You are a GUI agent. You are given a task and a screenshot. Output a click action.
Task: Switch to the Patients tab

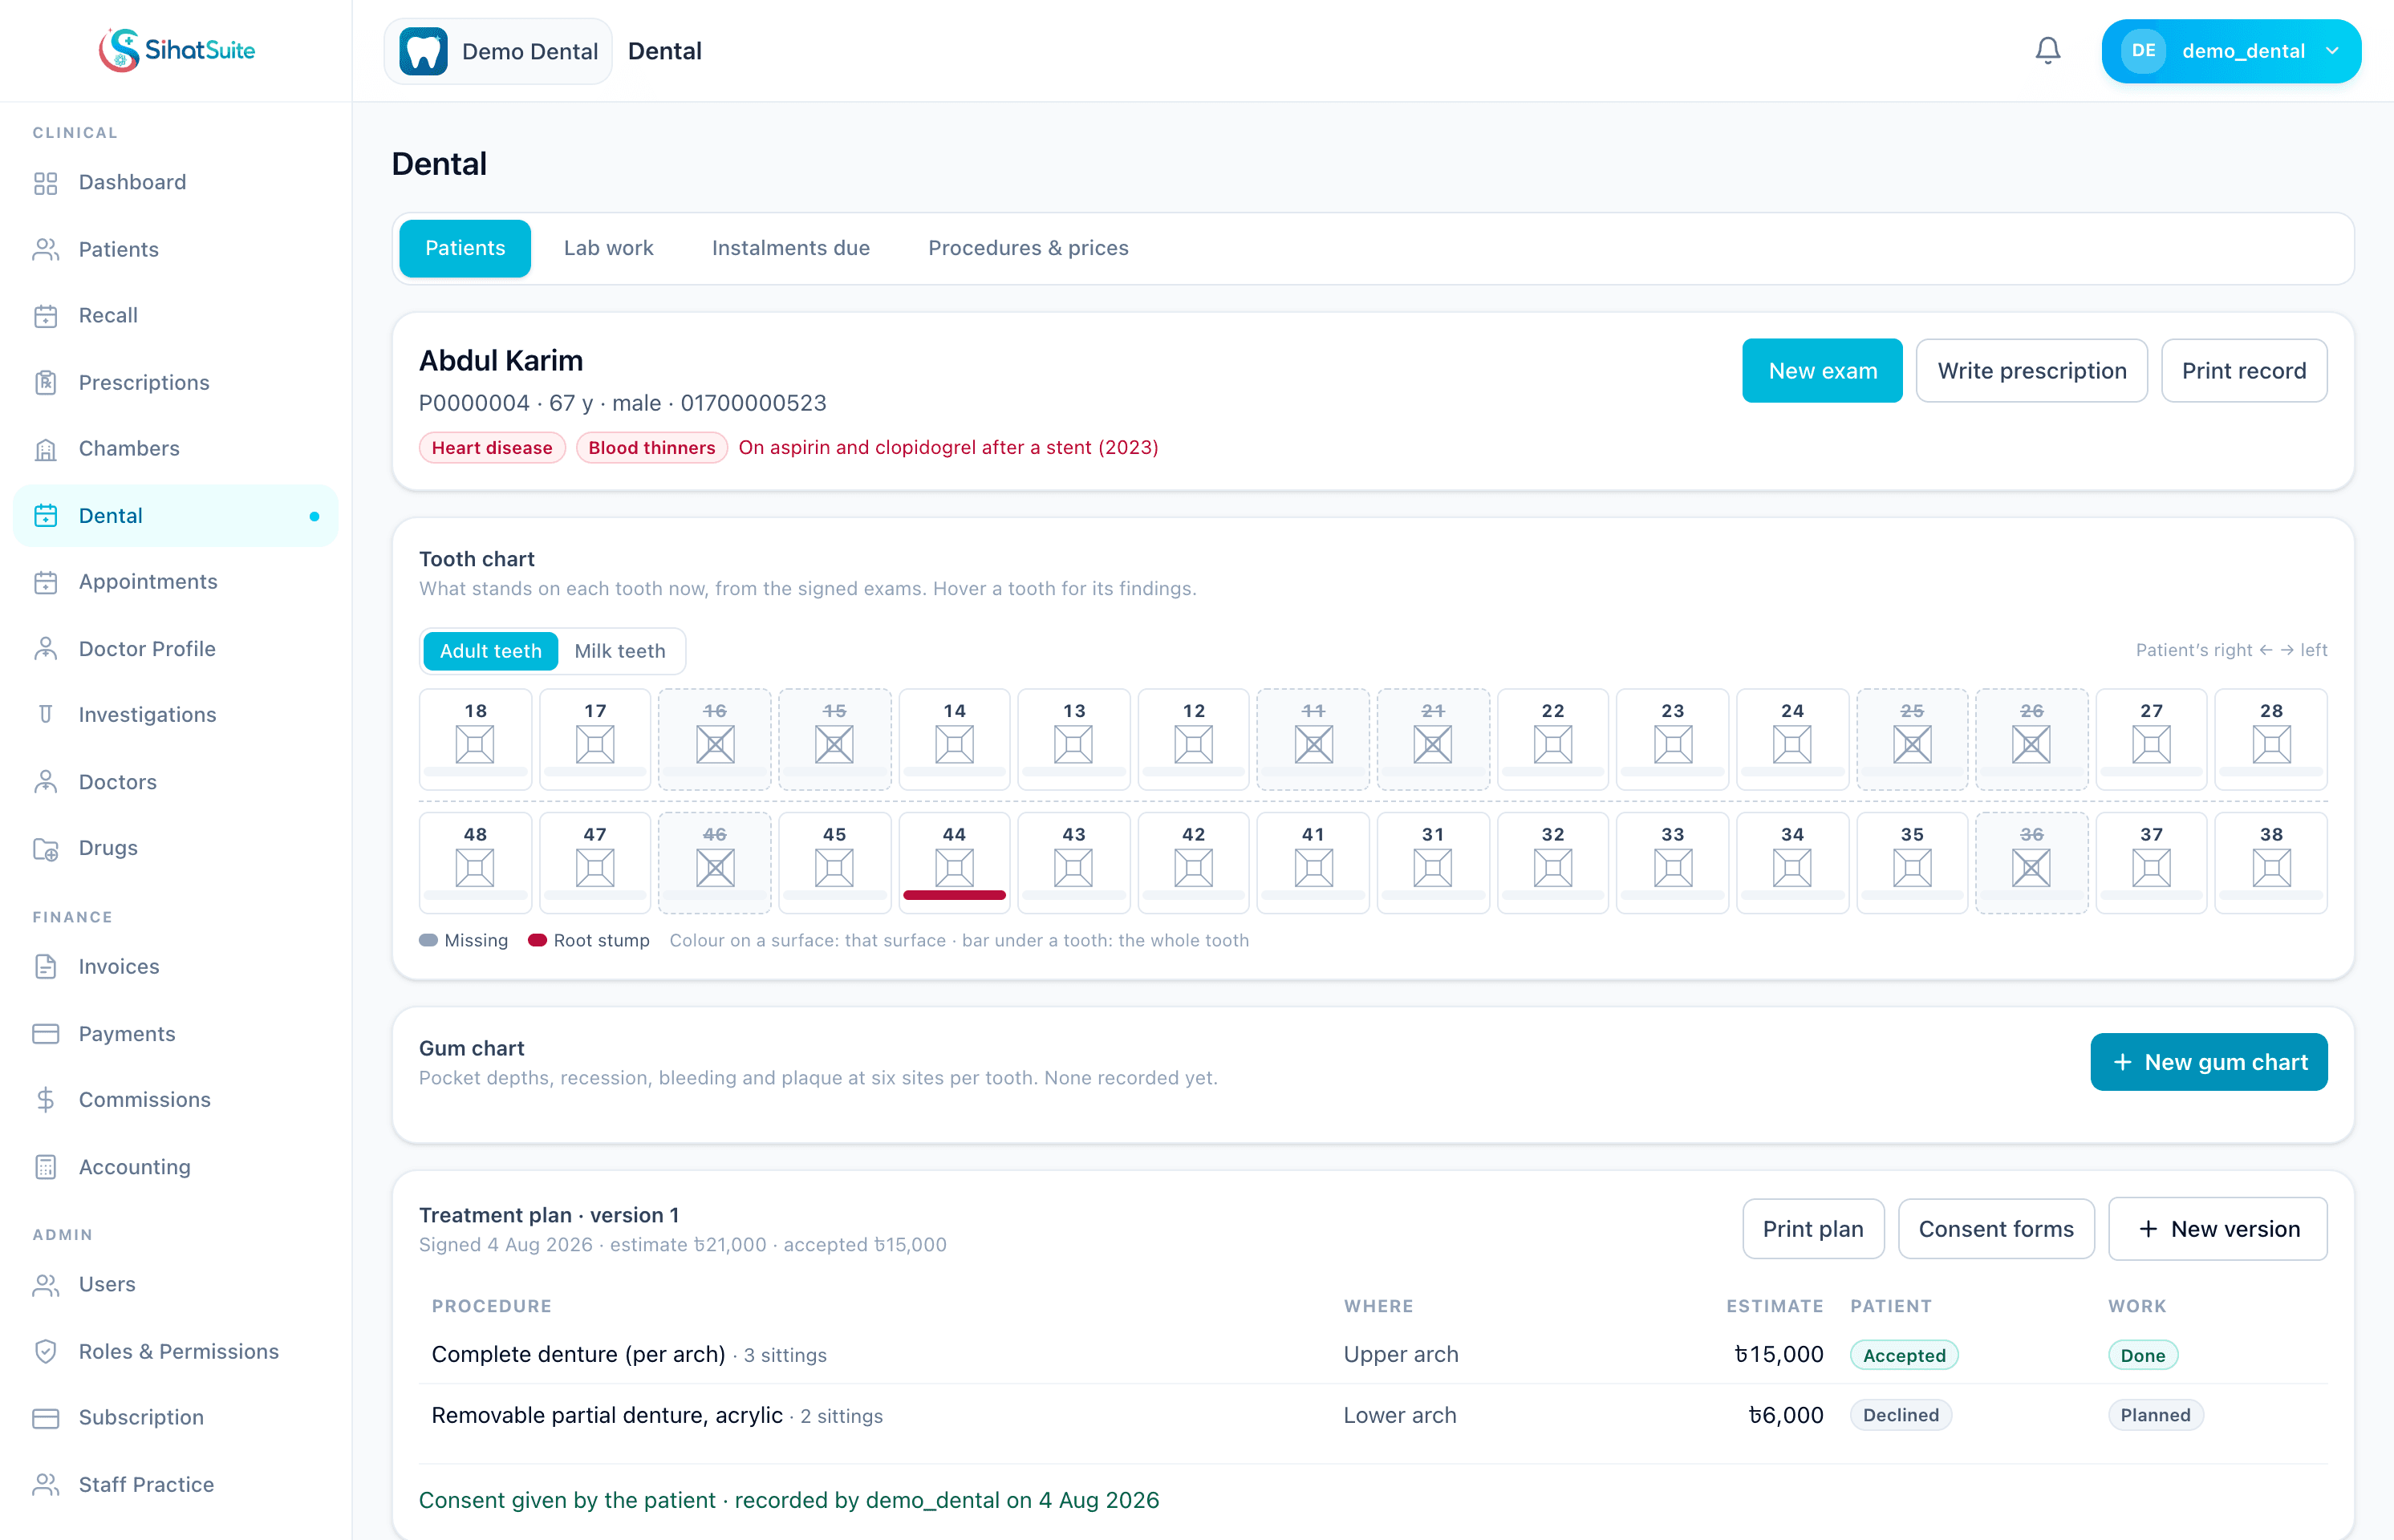pyautogui.click(x=465, y=248)
